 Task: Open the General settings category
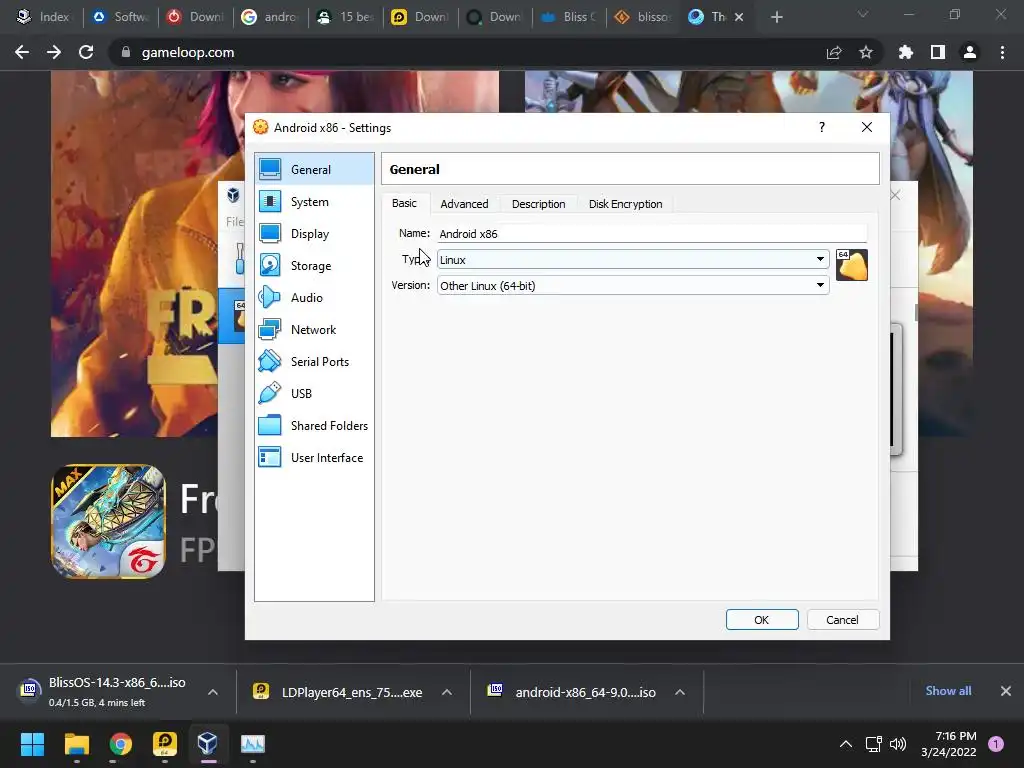314,169
